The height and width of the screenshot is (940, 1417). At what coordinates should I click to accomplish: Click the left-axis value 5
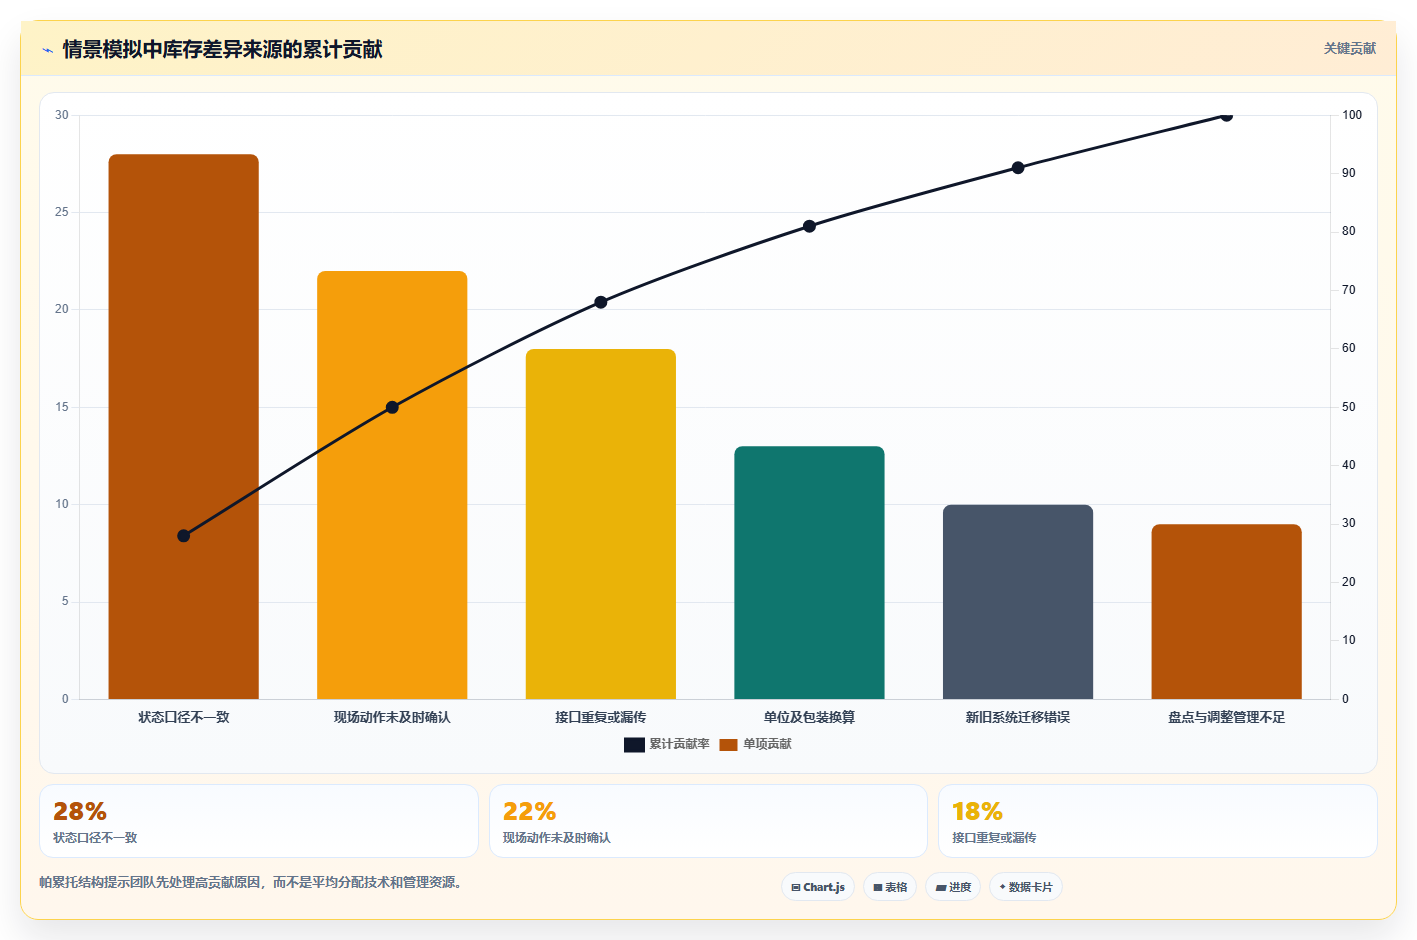pyautogui.click(x=65, y=602)
